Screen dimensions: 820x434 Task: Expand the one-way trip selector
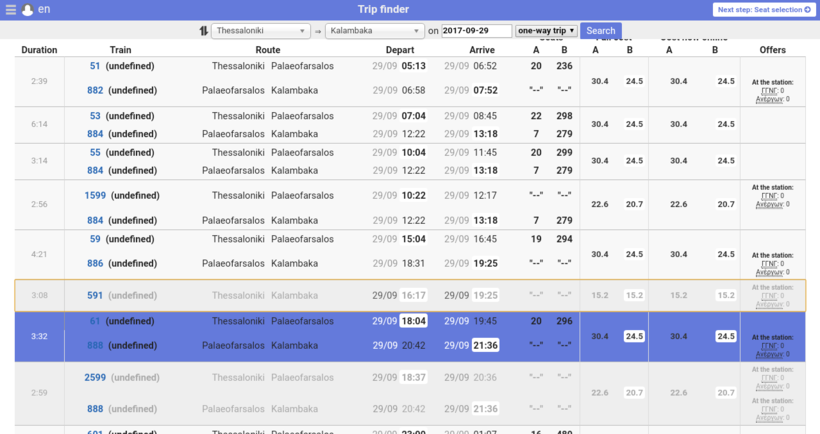[x=546, y=31]
